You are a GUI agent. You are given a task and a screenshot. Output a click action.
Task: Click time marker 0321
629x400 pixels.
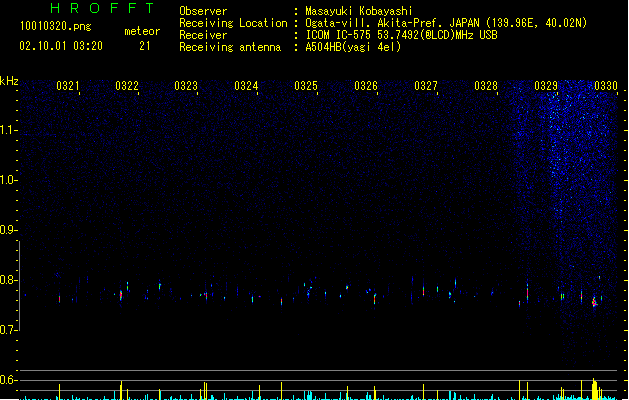coord(68,86)
